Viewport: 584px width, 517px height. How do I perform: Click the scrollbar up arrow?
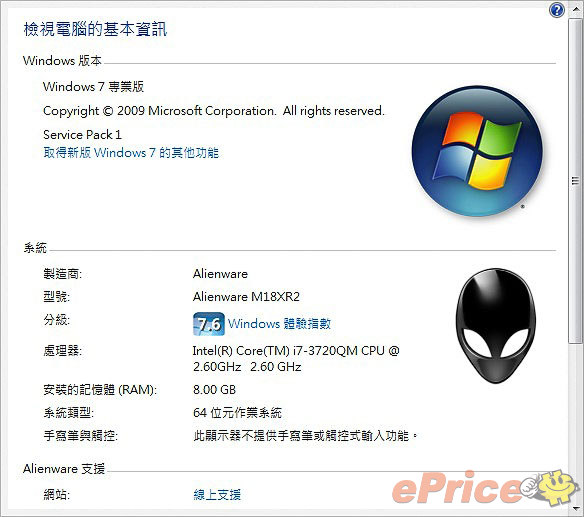(576, 8)
